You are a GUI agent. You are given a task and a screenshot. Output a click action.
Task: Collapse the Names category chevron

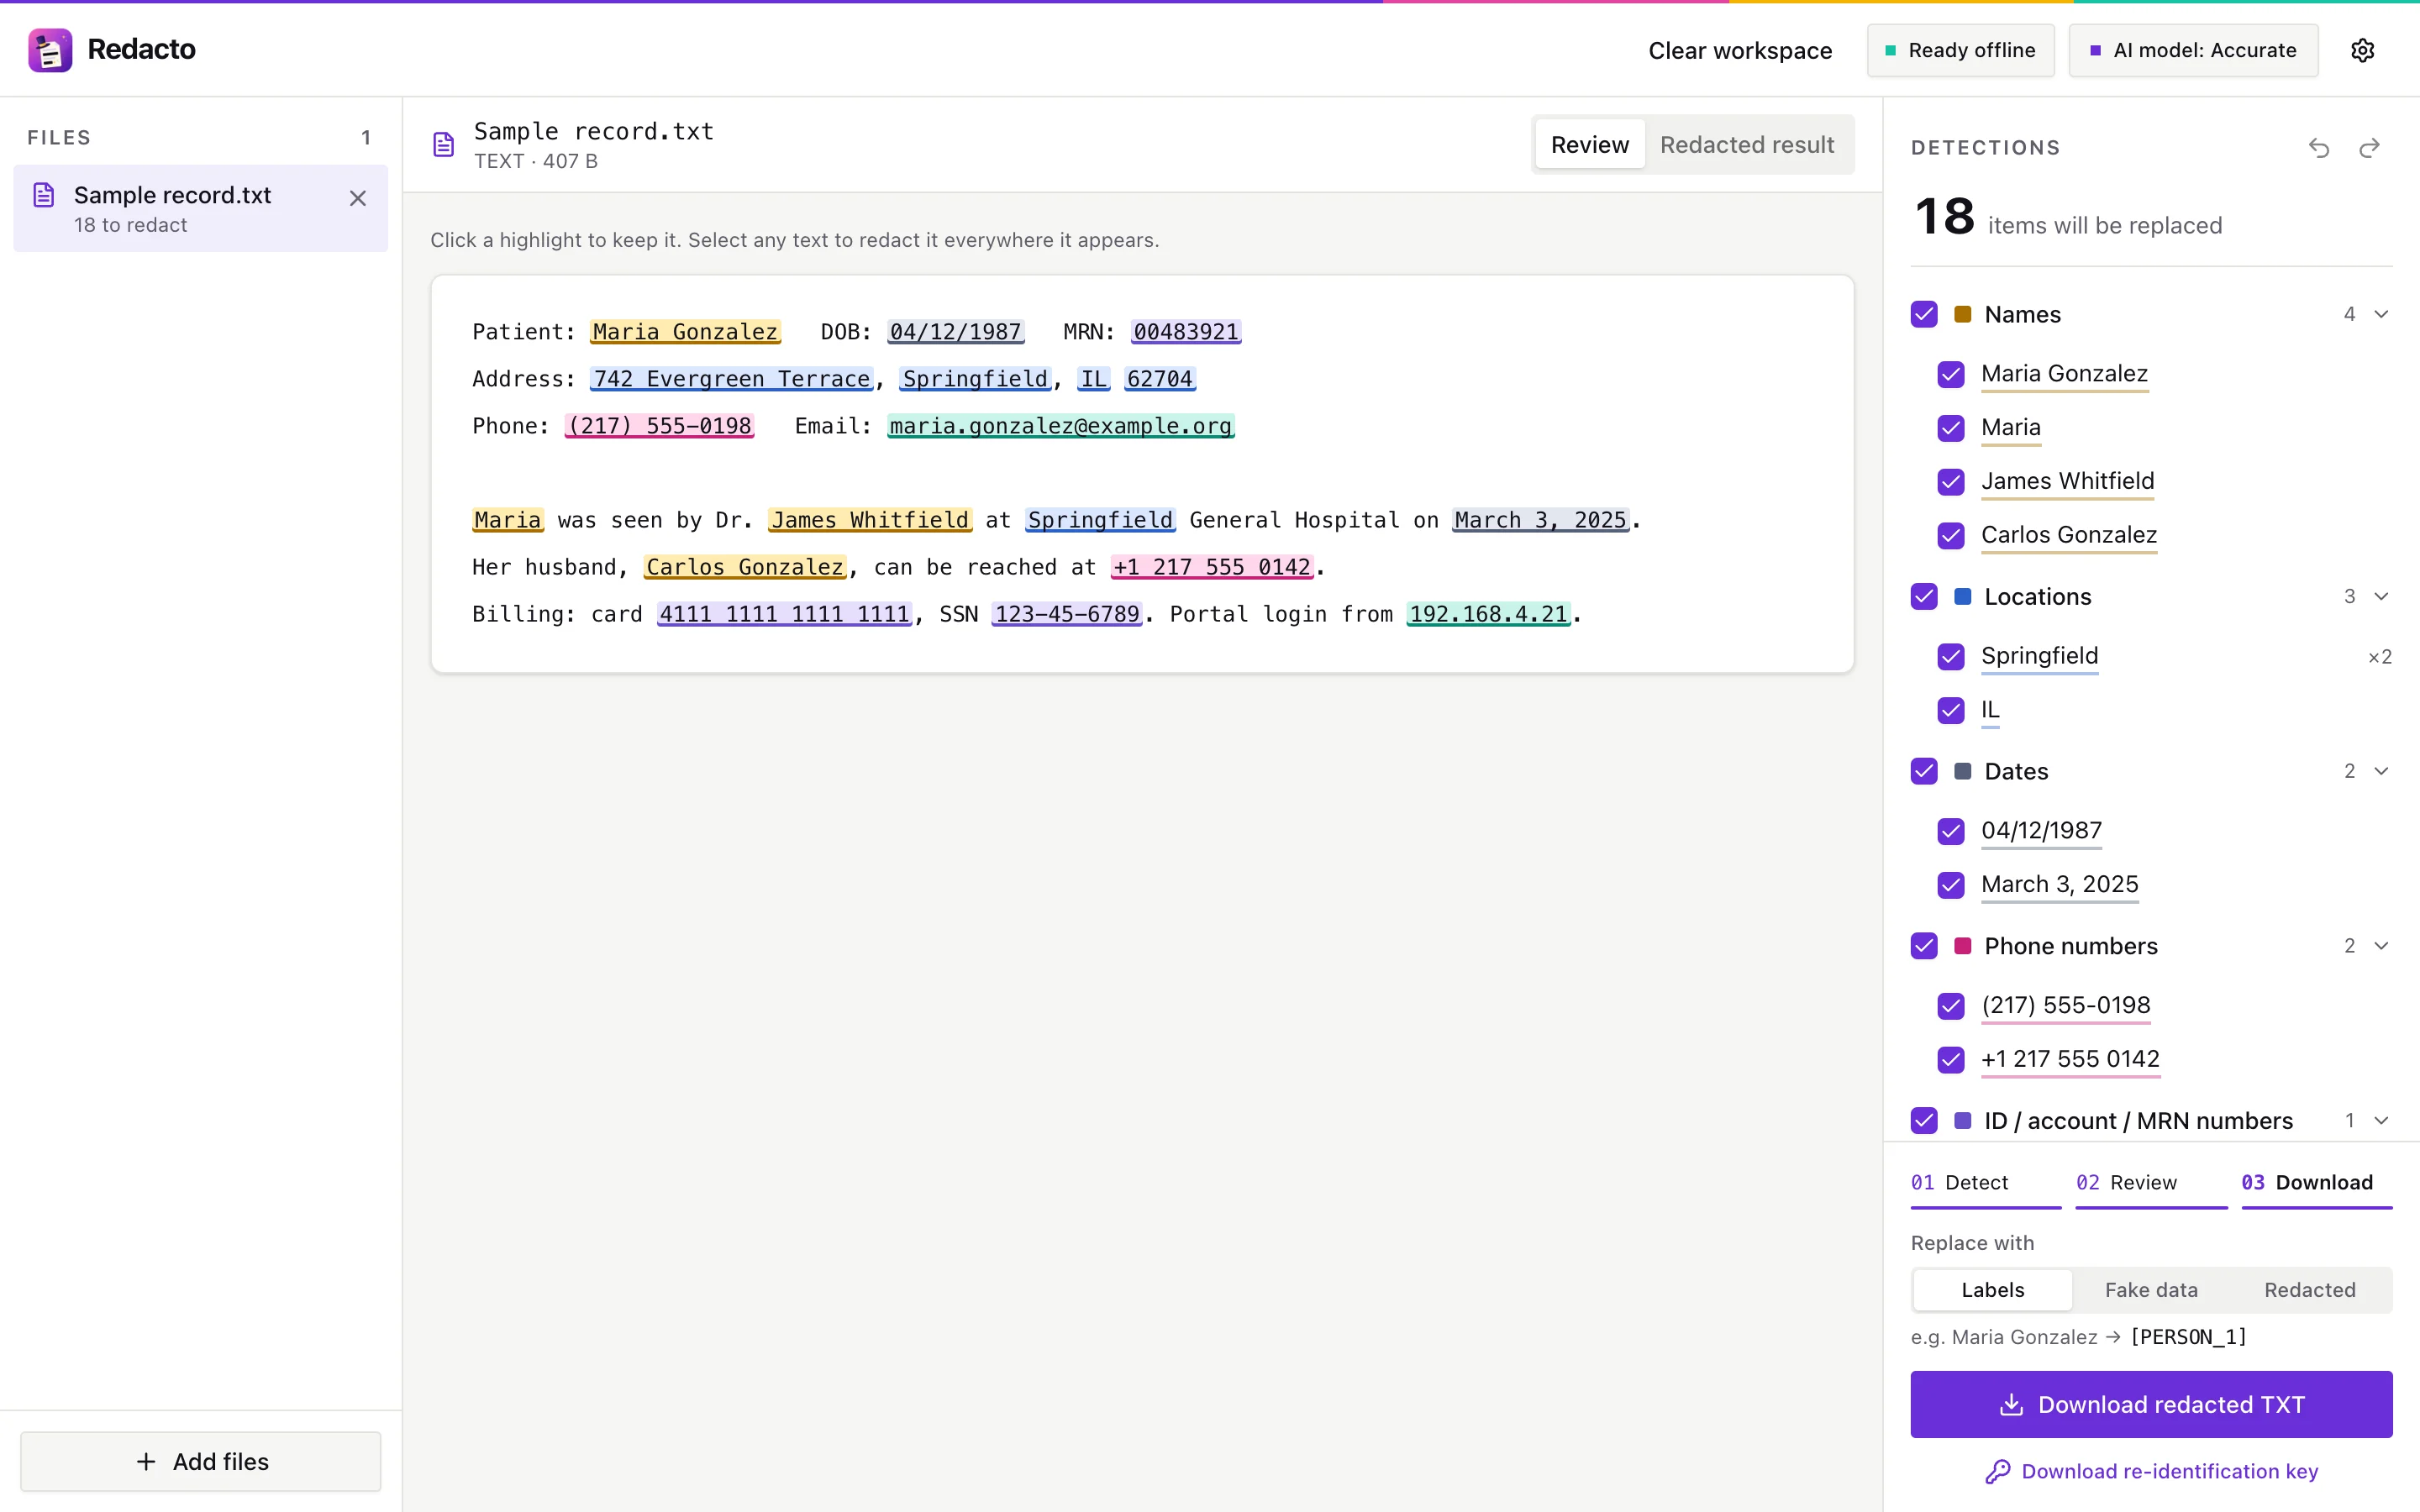point(2381,314)
